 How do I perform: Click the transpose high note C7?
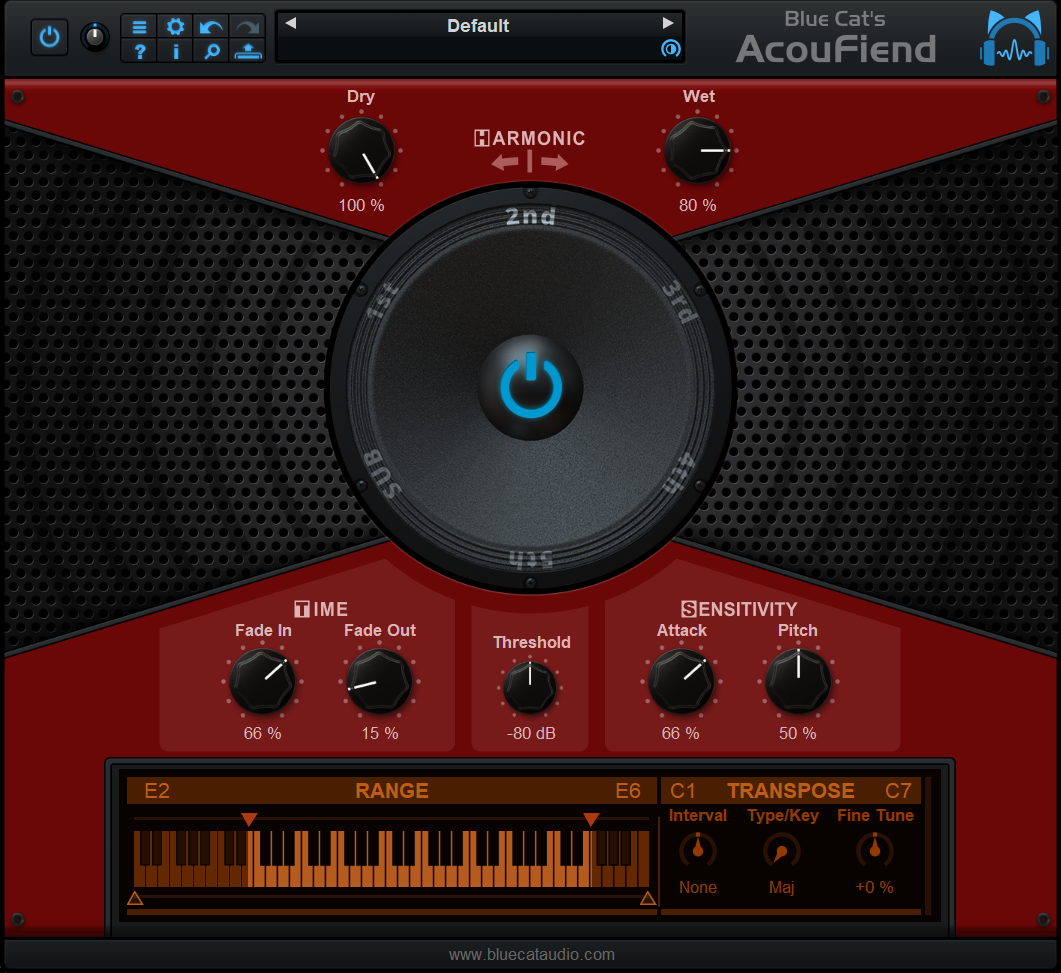tap(899, 791)
